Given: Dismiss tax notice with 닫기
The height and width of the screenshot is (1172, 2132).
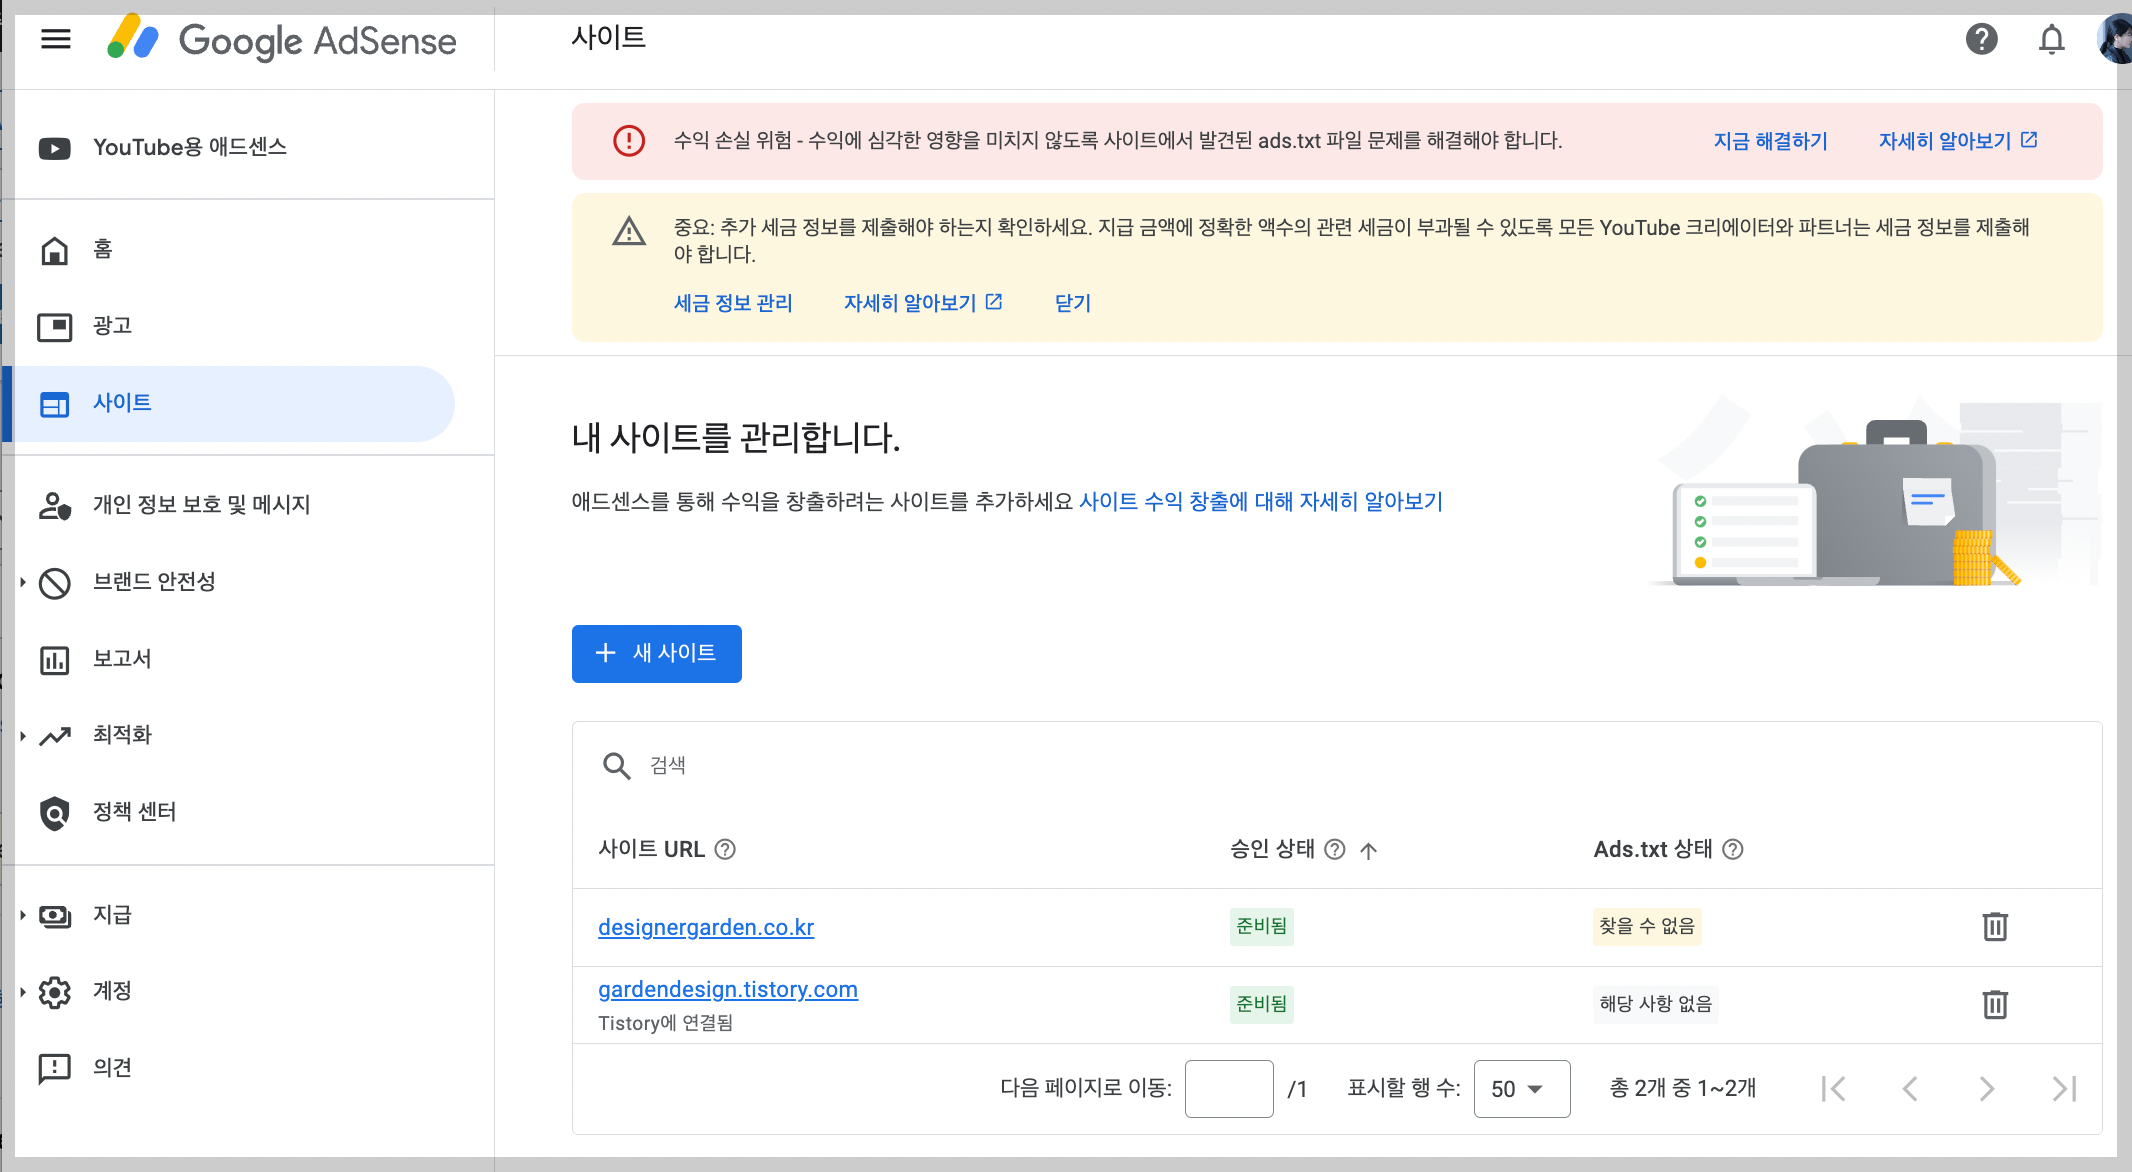Looking at the screenshot, I should pyautogui.click(x=1072, y=303).
